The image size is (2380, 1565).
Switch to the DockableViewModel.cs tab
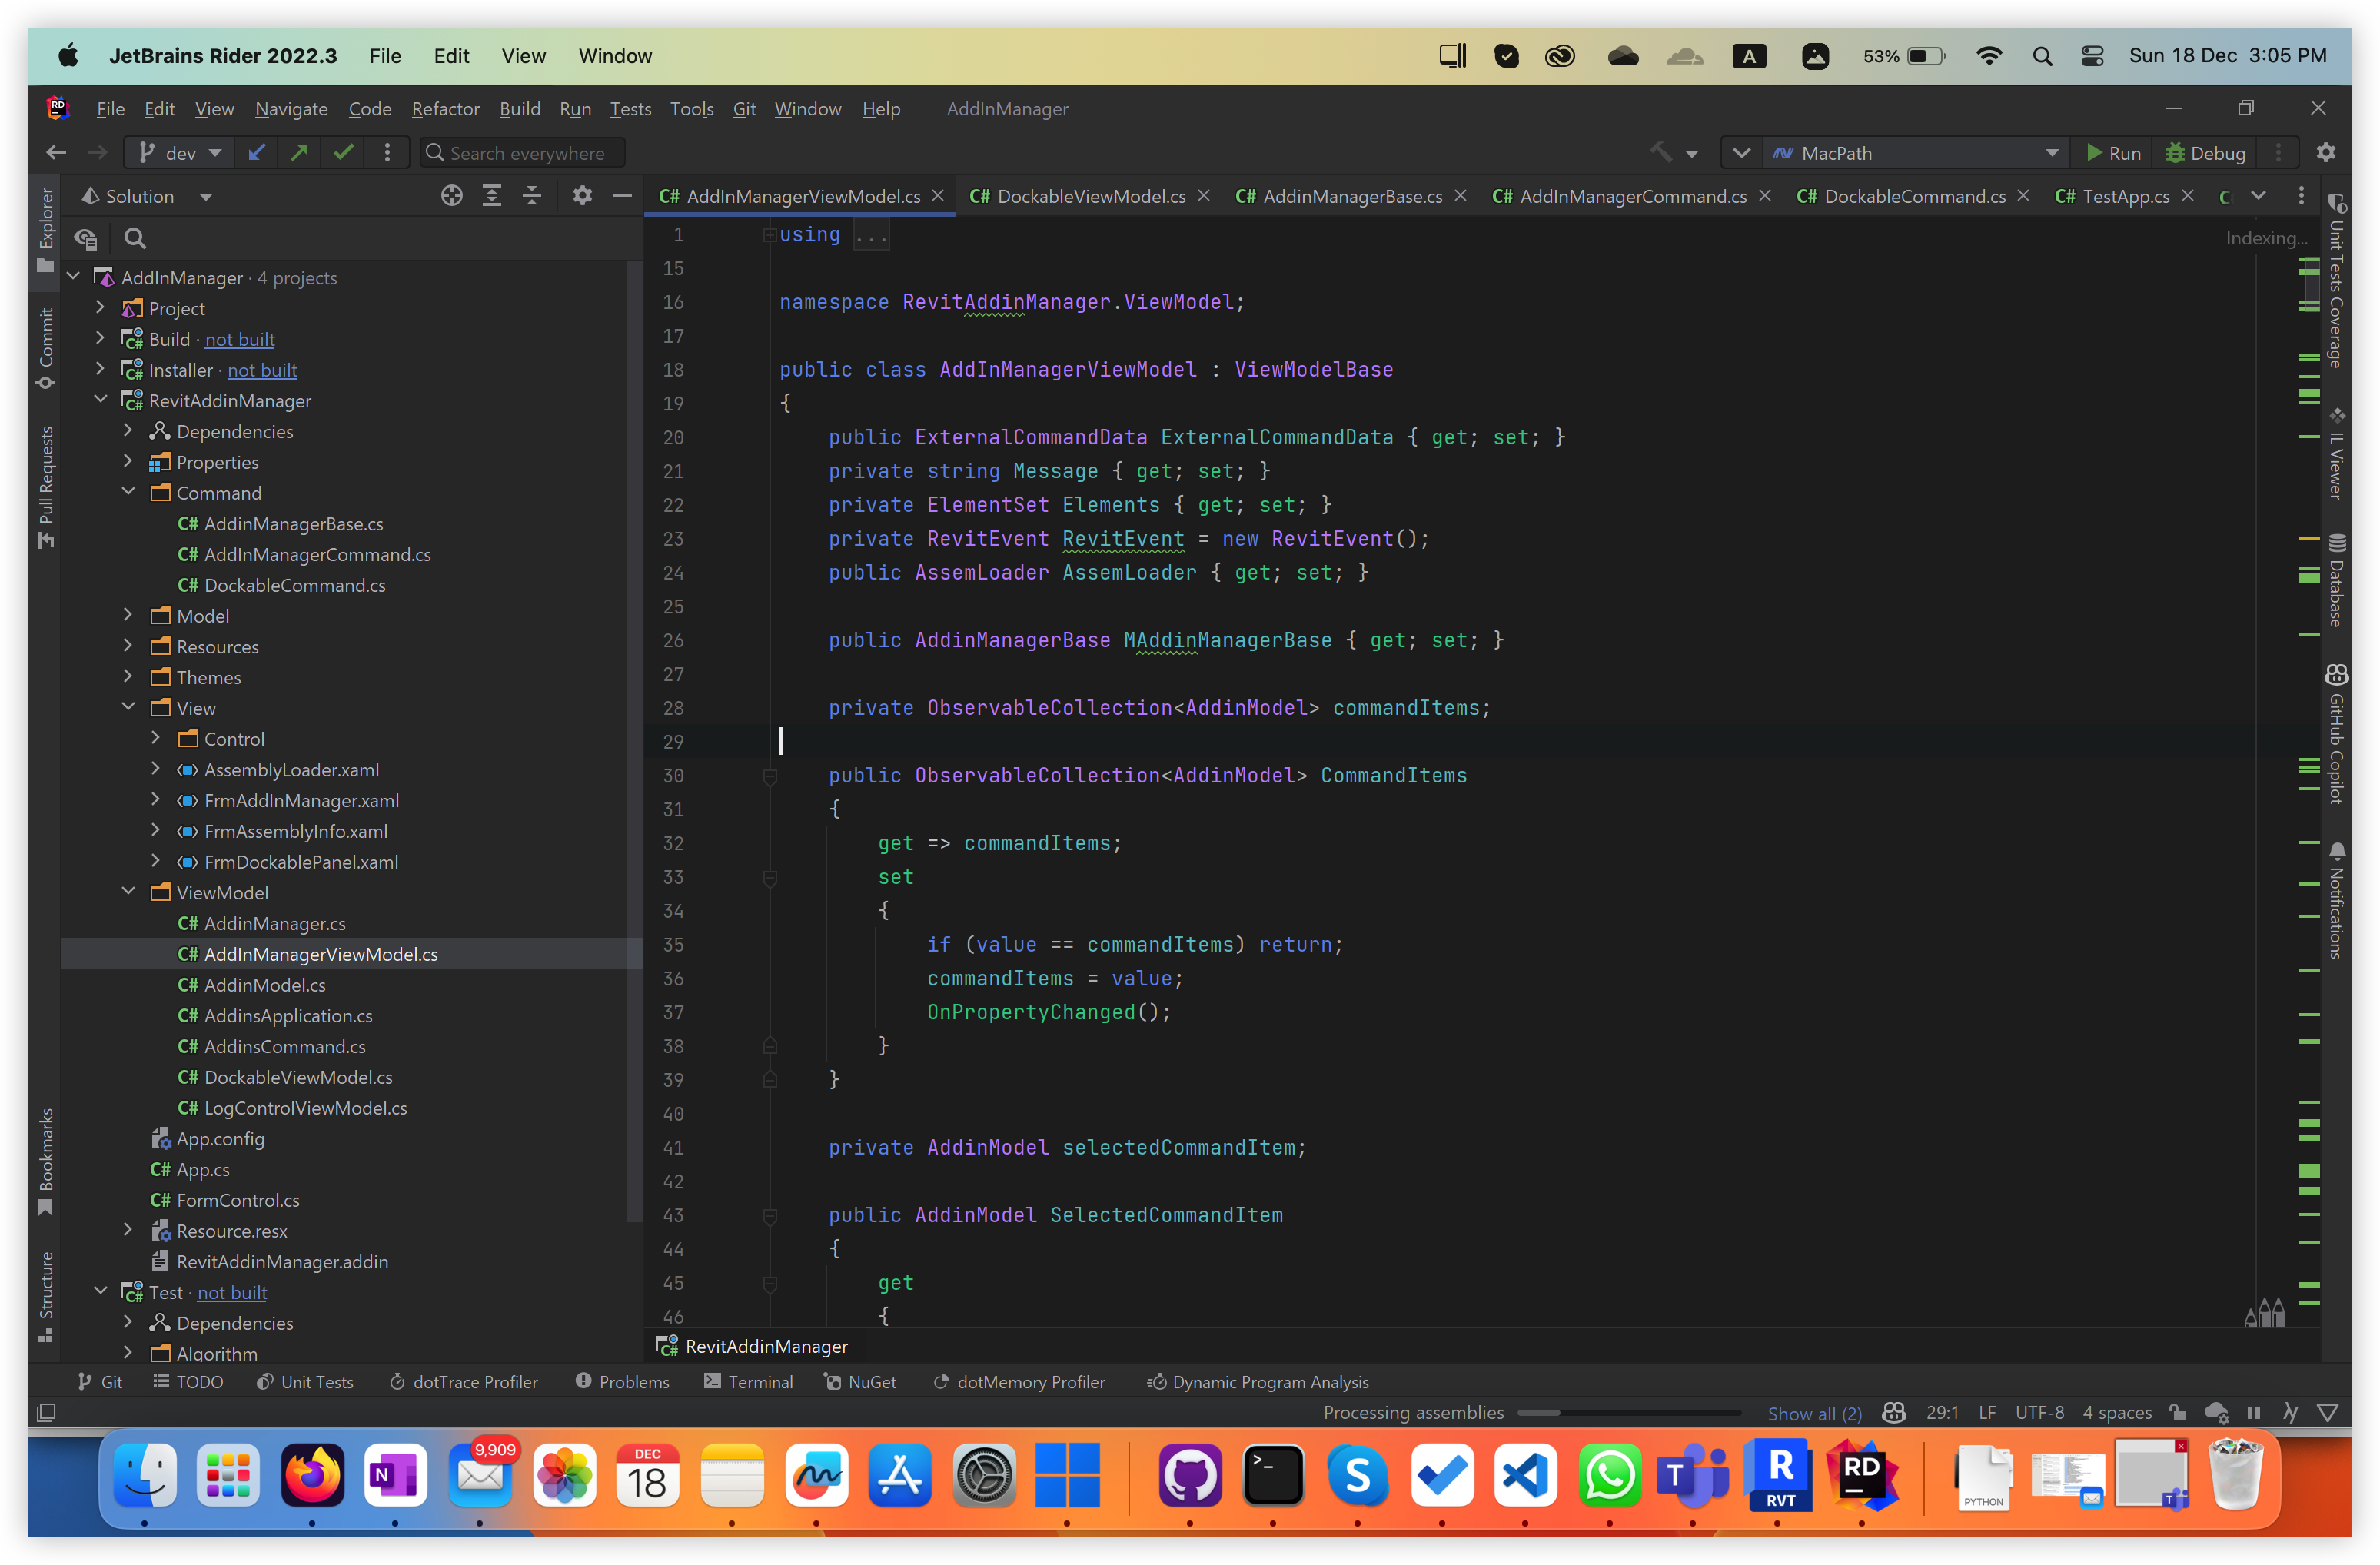tap(1090, 196)
